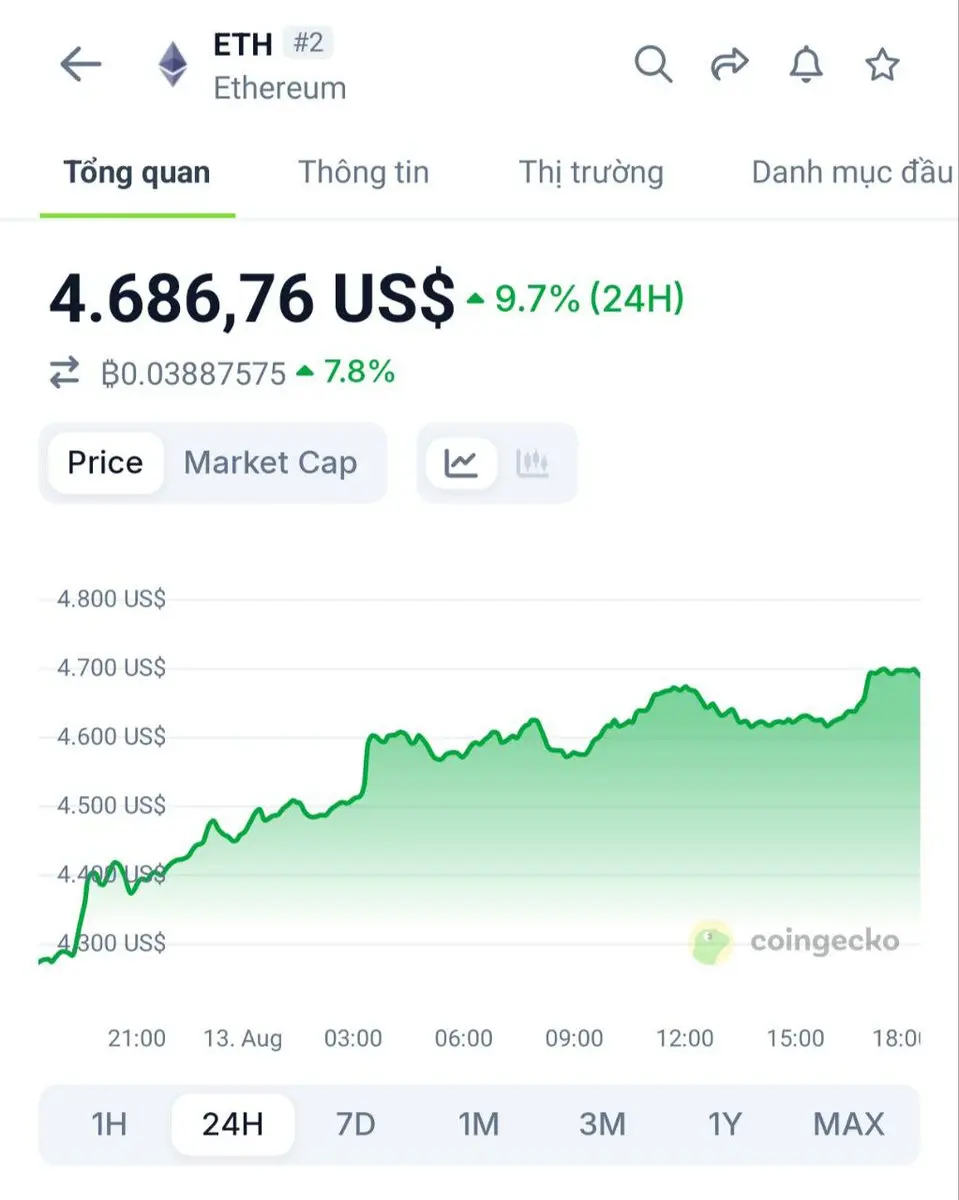This screenshot has height=1200, width=959.
Task: Choose the 1M time range
Action: pos(478,1124)
